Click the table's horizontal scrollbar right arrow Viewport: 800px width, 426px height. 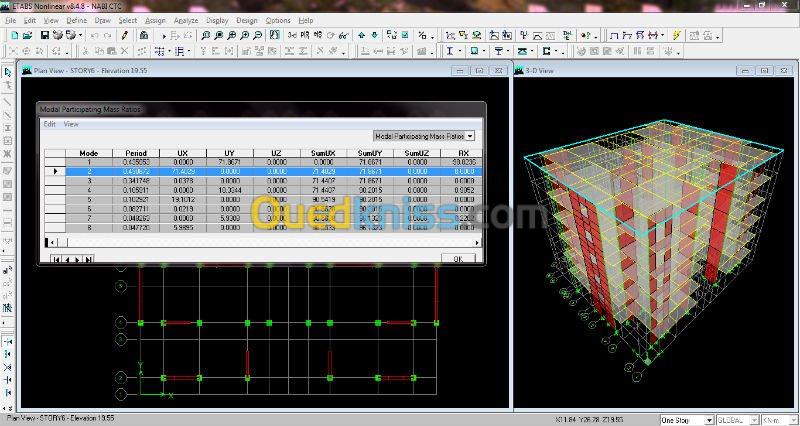478,242
